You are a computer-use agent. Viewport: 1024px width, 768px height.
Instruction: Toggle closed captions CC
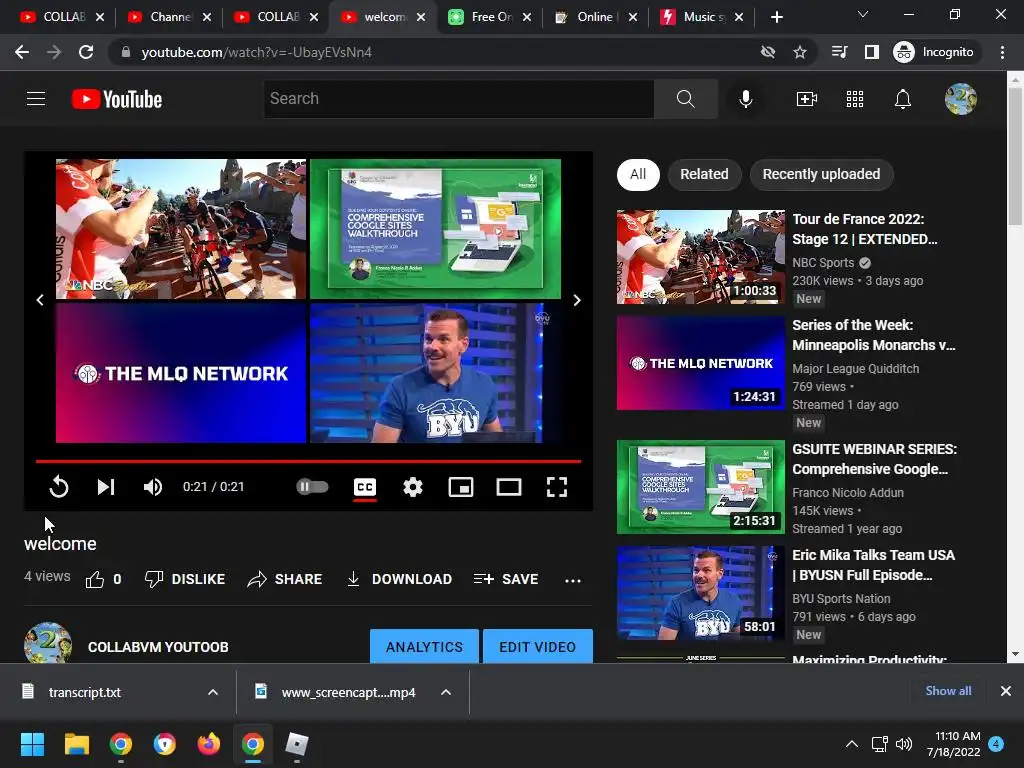[364, 487]
